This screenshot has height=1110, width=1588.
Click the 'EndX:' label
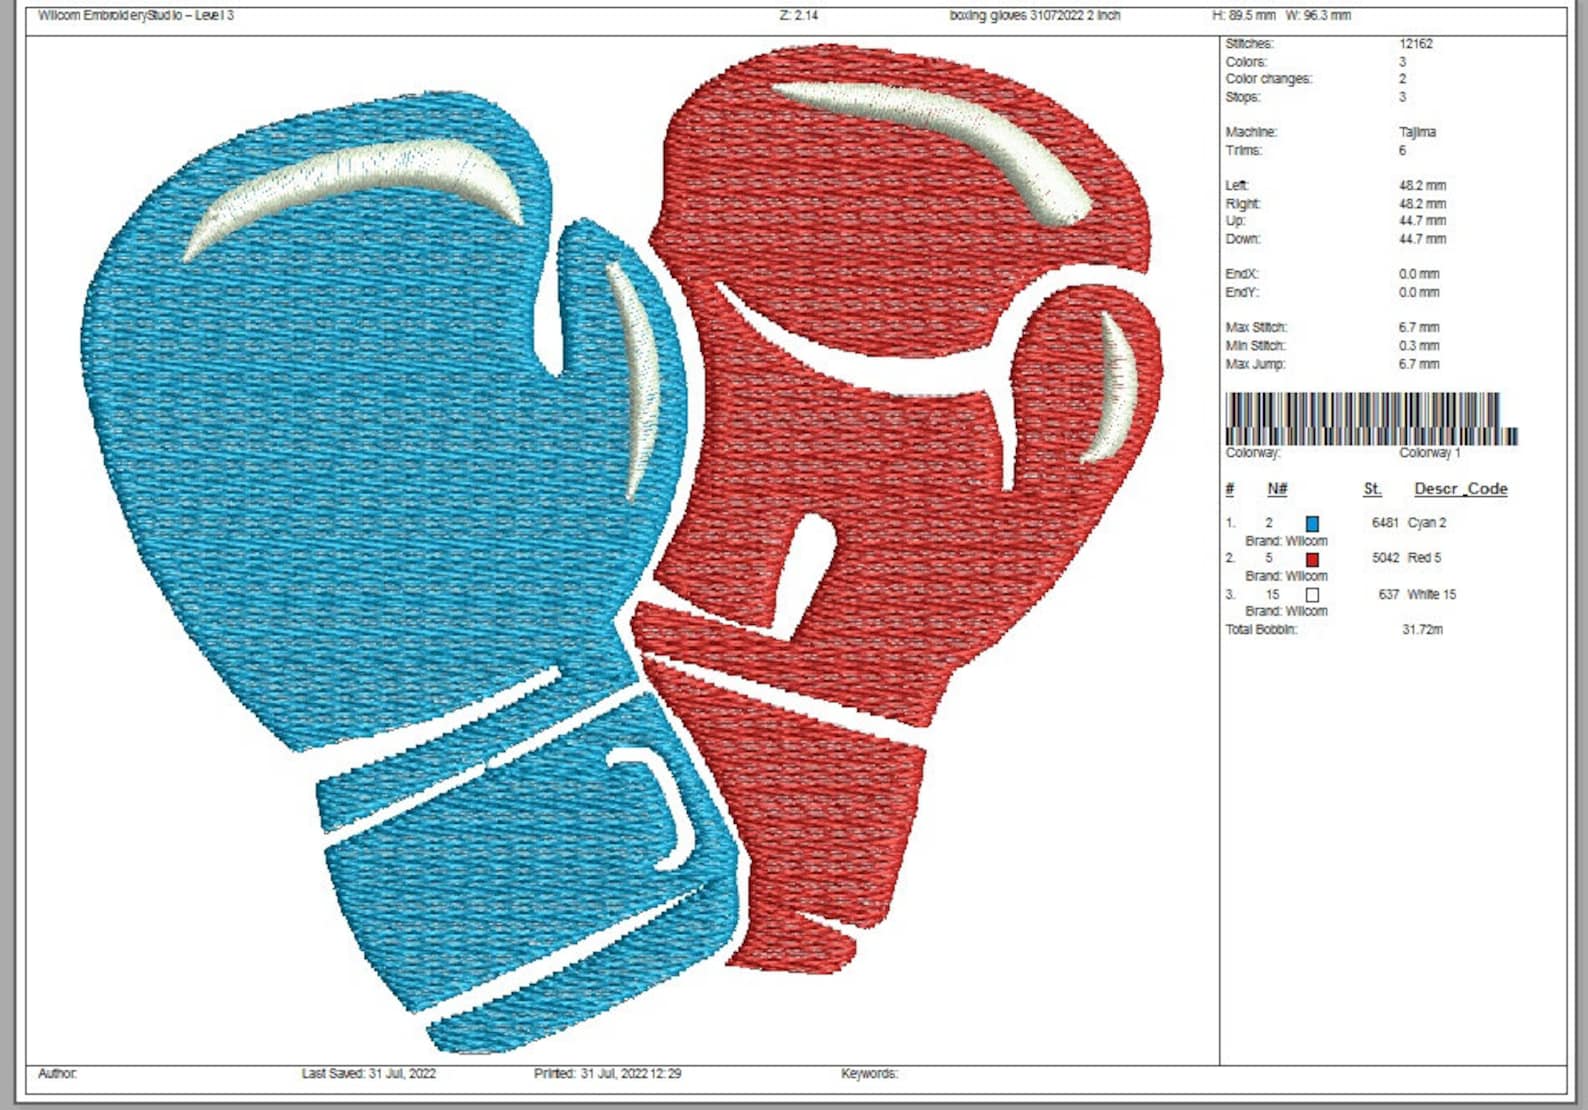pos(1242,274)
